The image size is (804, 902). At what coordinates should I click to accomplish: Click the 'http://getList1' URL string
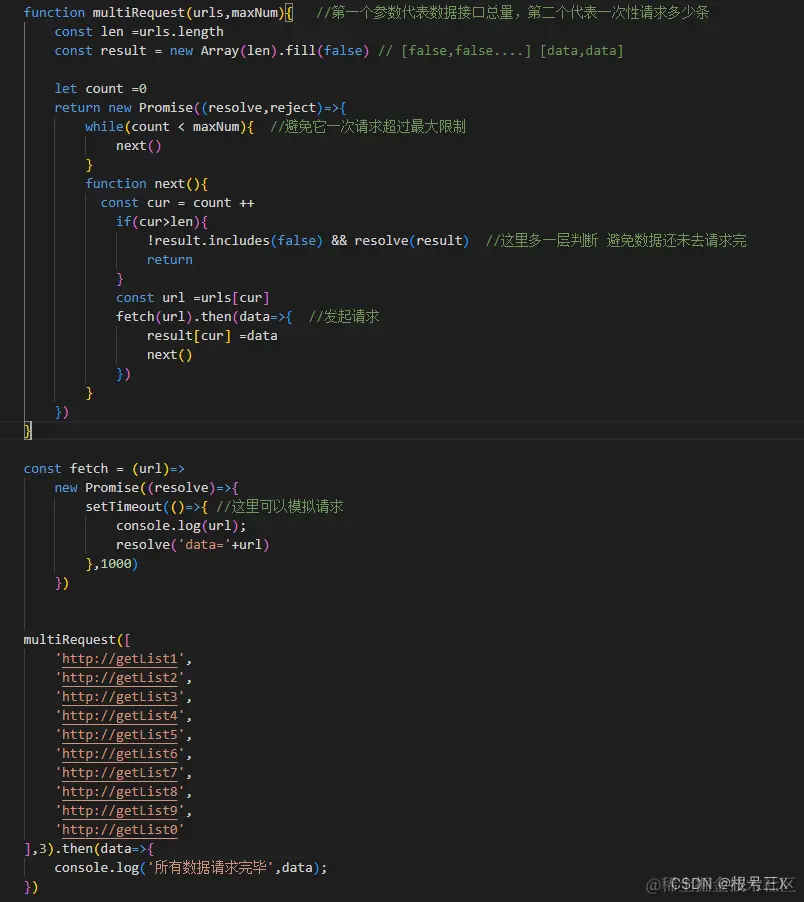tap(120, 659)
